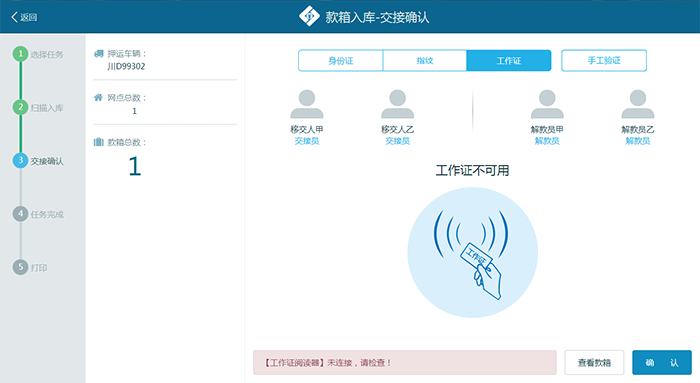Click the 查看款箱 button
The image size is (700, 383).
(594, 362)
